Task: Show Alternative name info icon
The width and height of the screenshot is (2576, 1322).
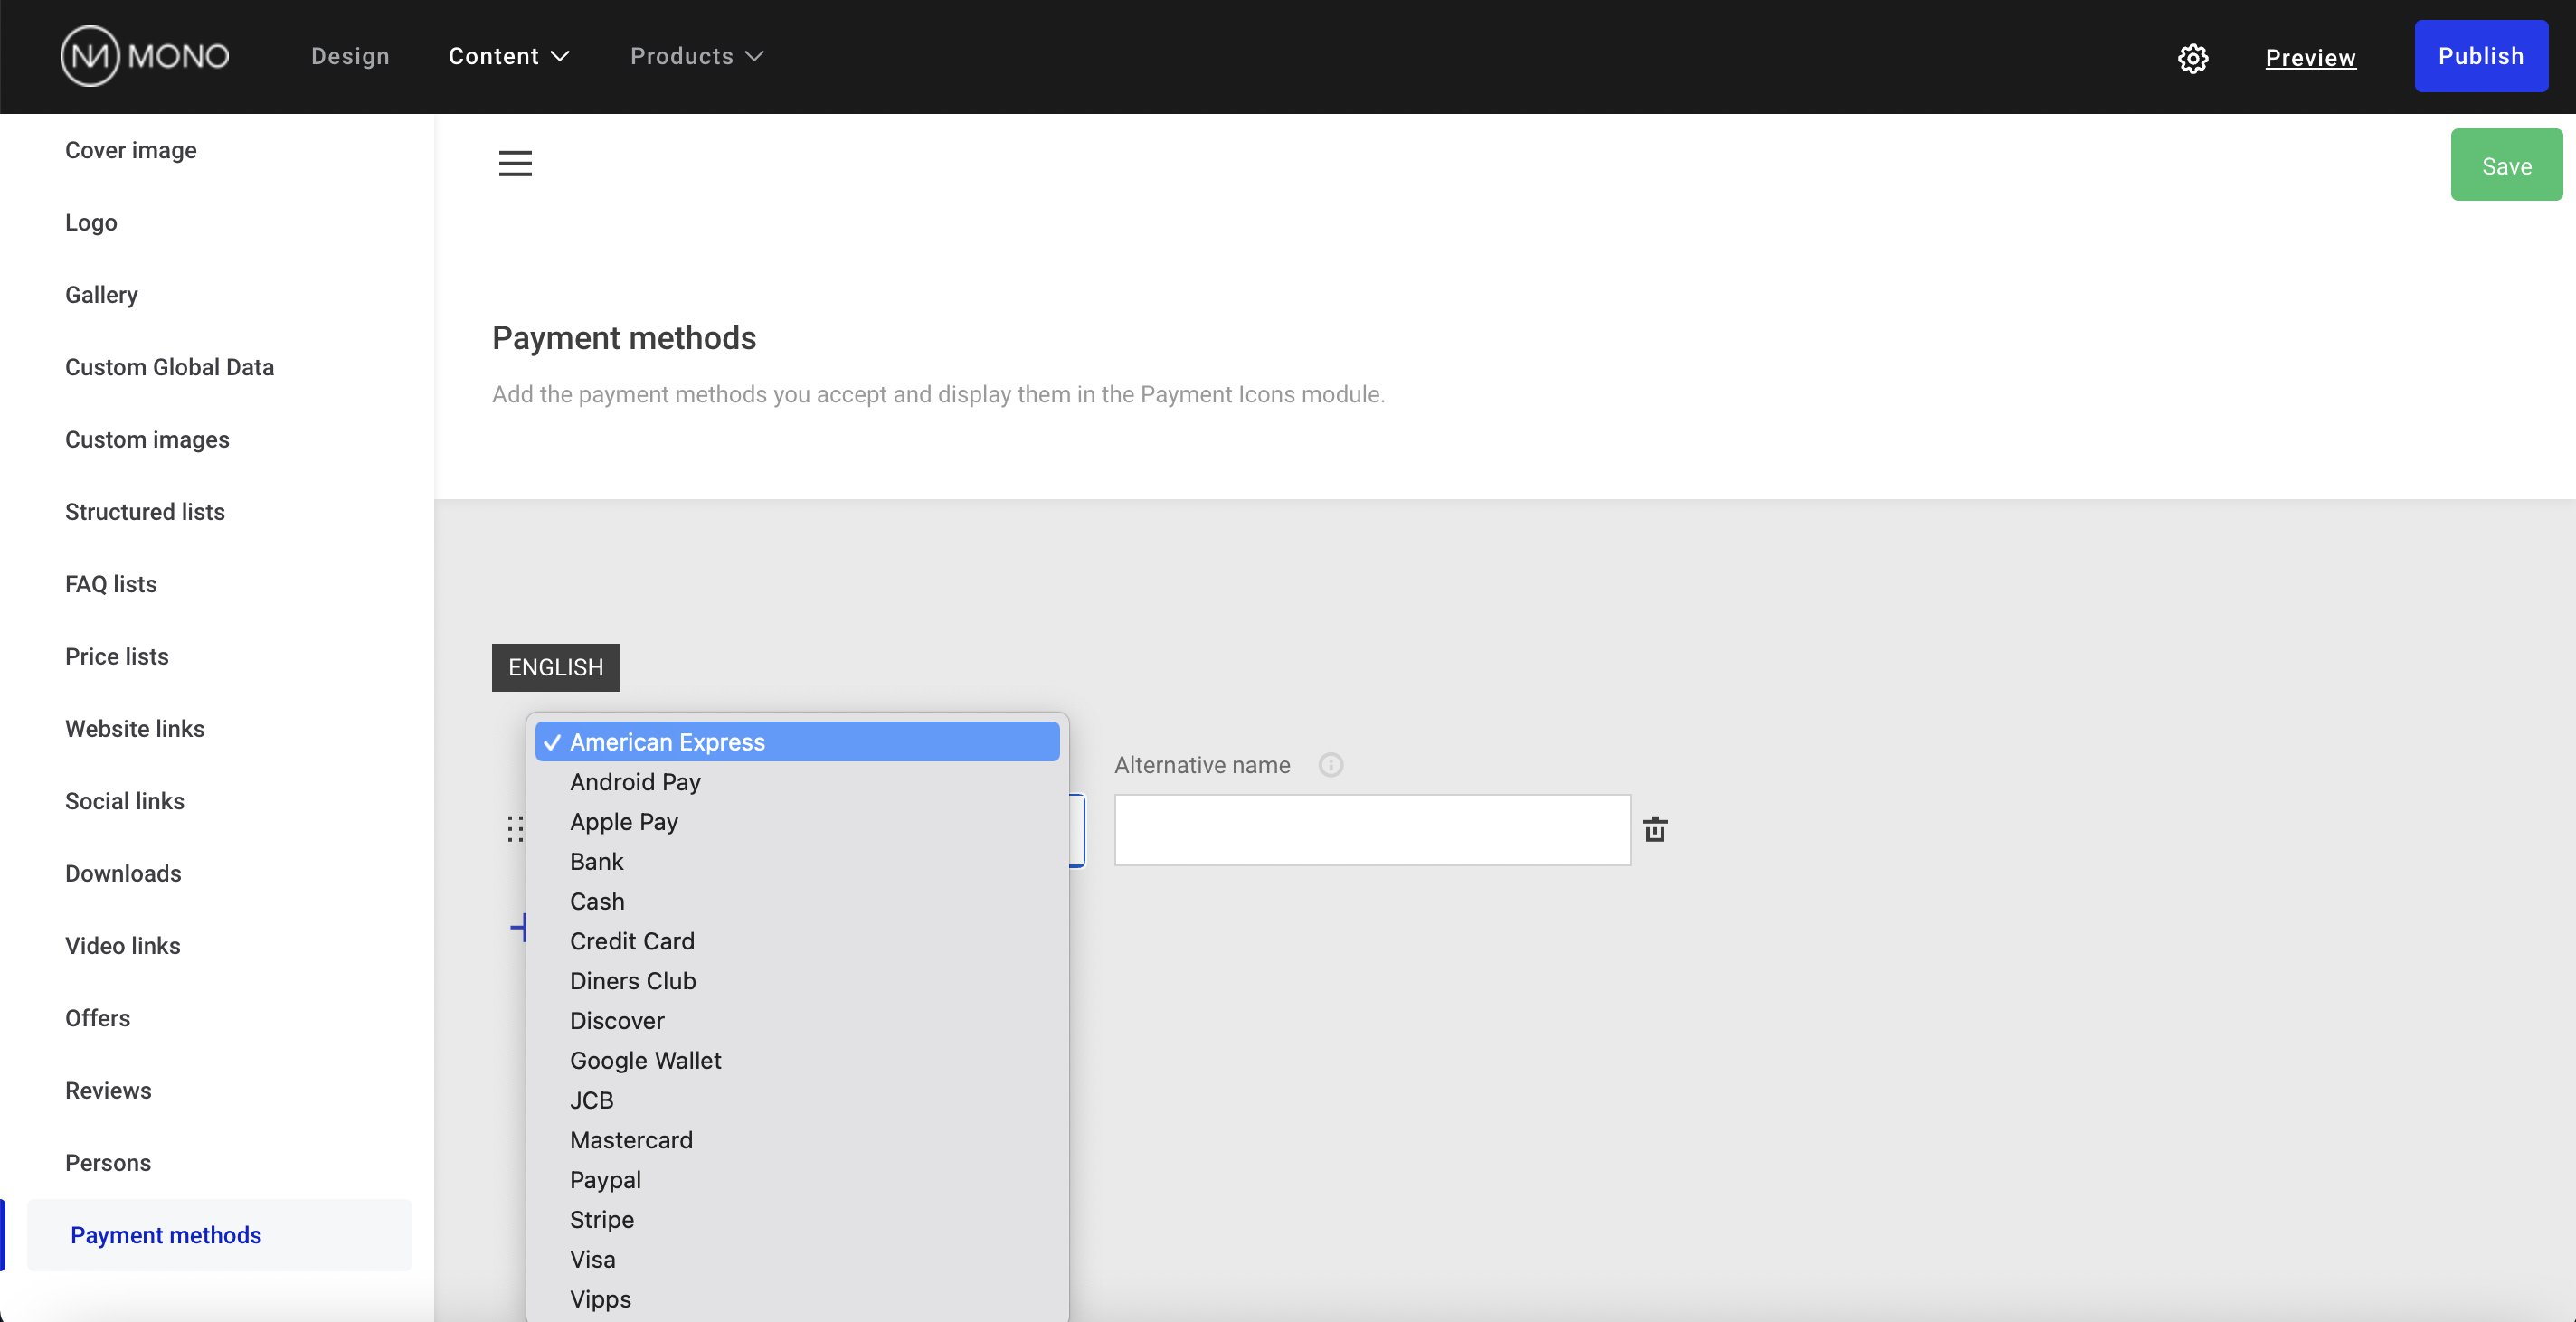Action: click(x=1330, y=765)
